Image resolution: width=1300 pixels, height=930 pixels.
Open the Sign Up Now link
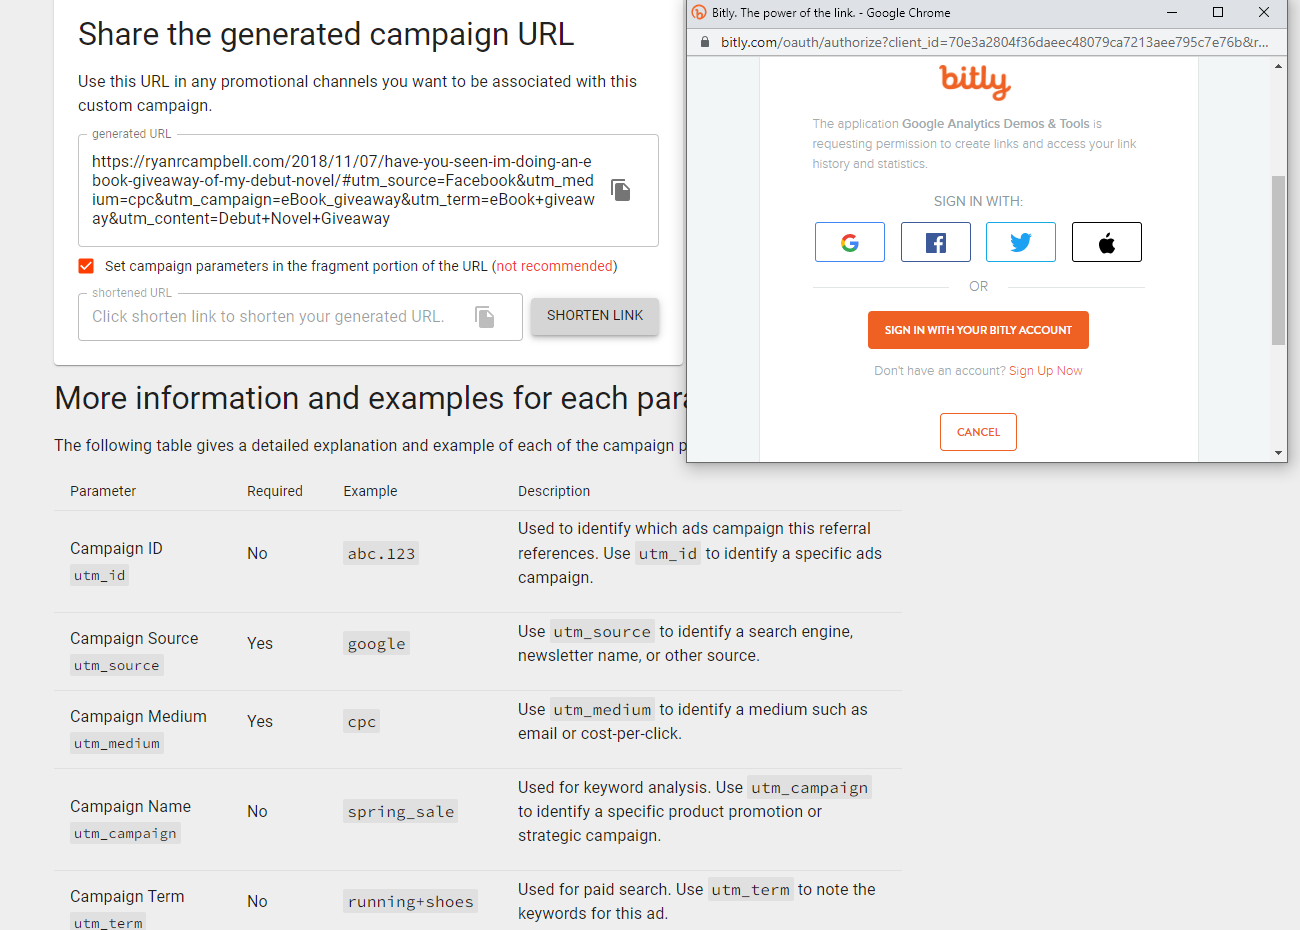click(x=1046, y=371)
